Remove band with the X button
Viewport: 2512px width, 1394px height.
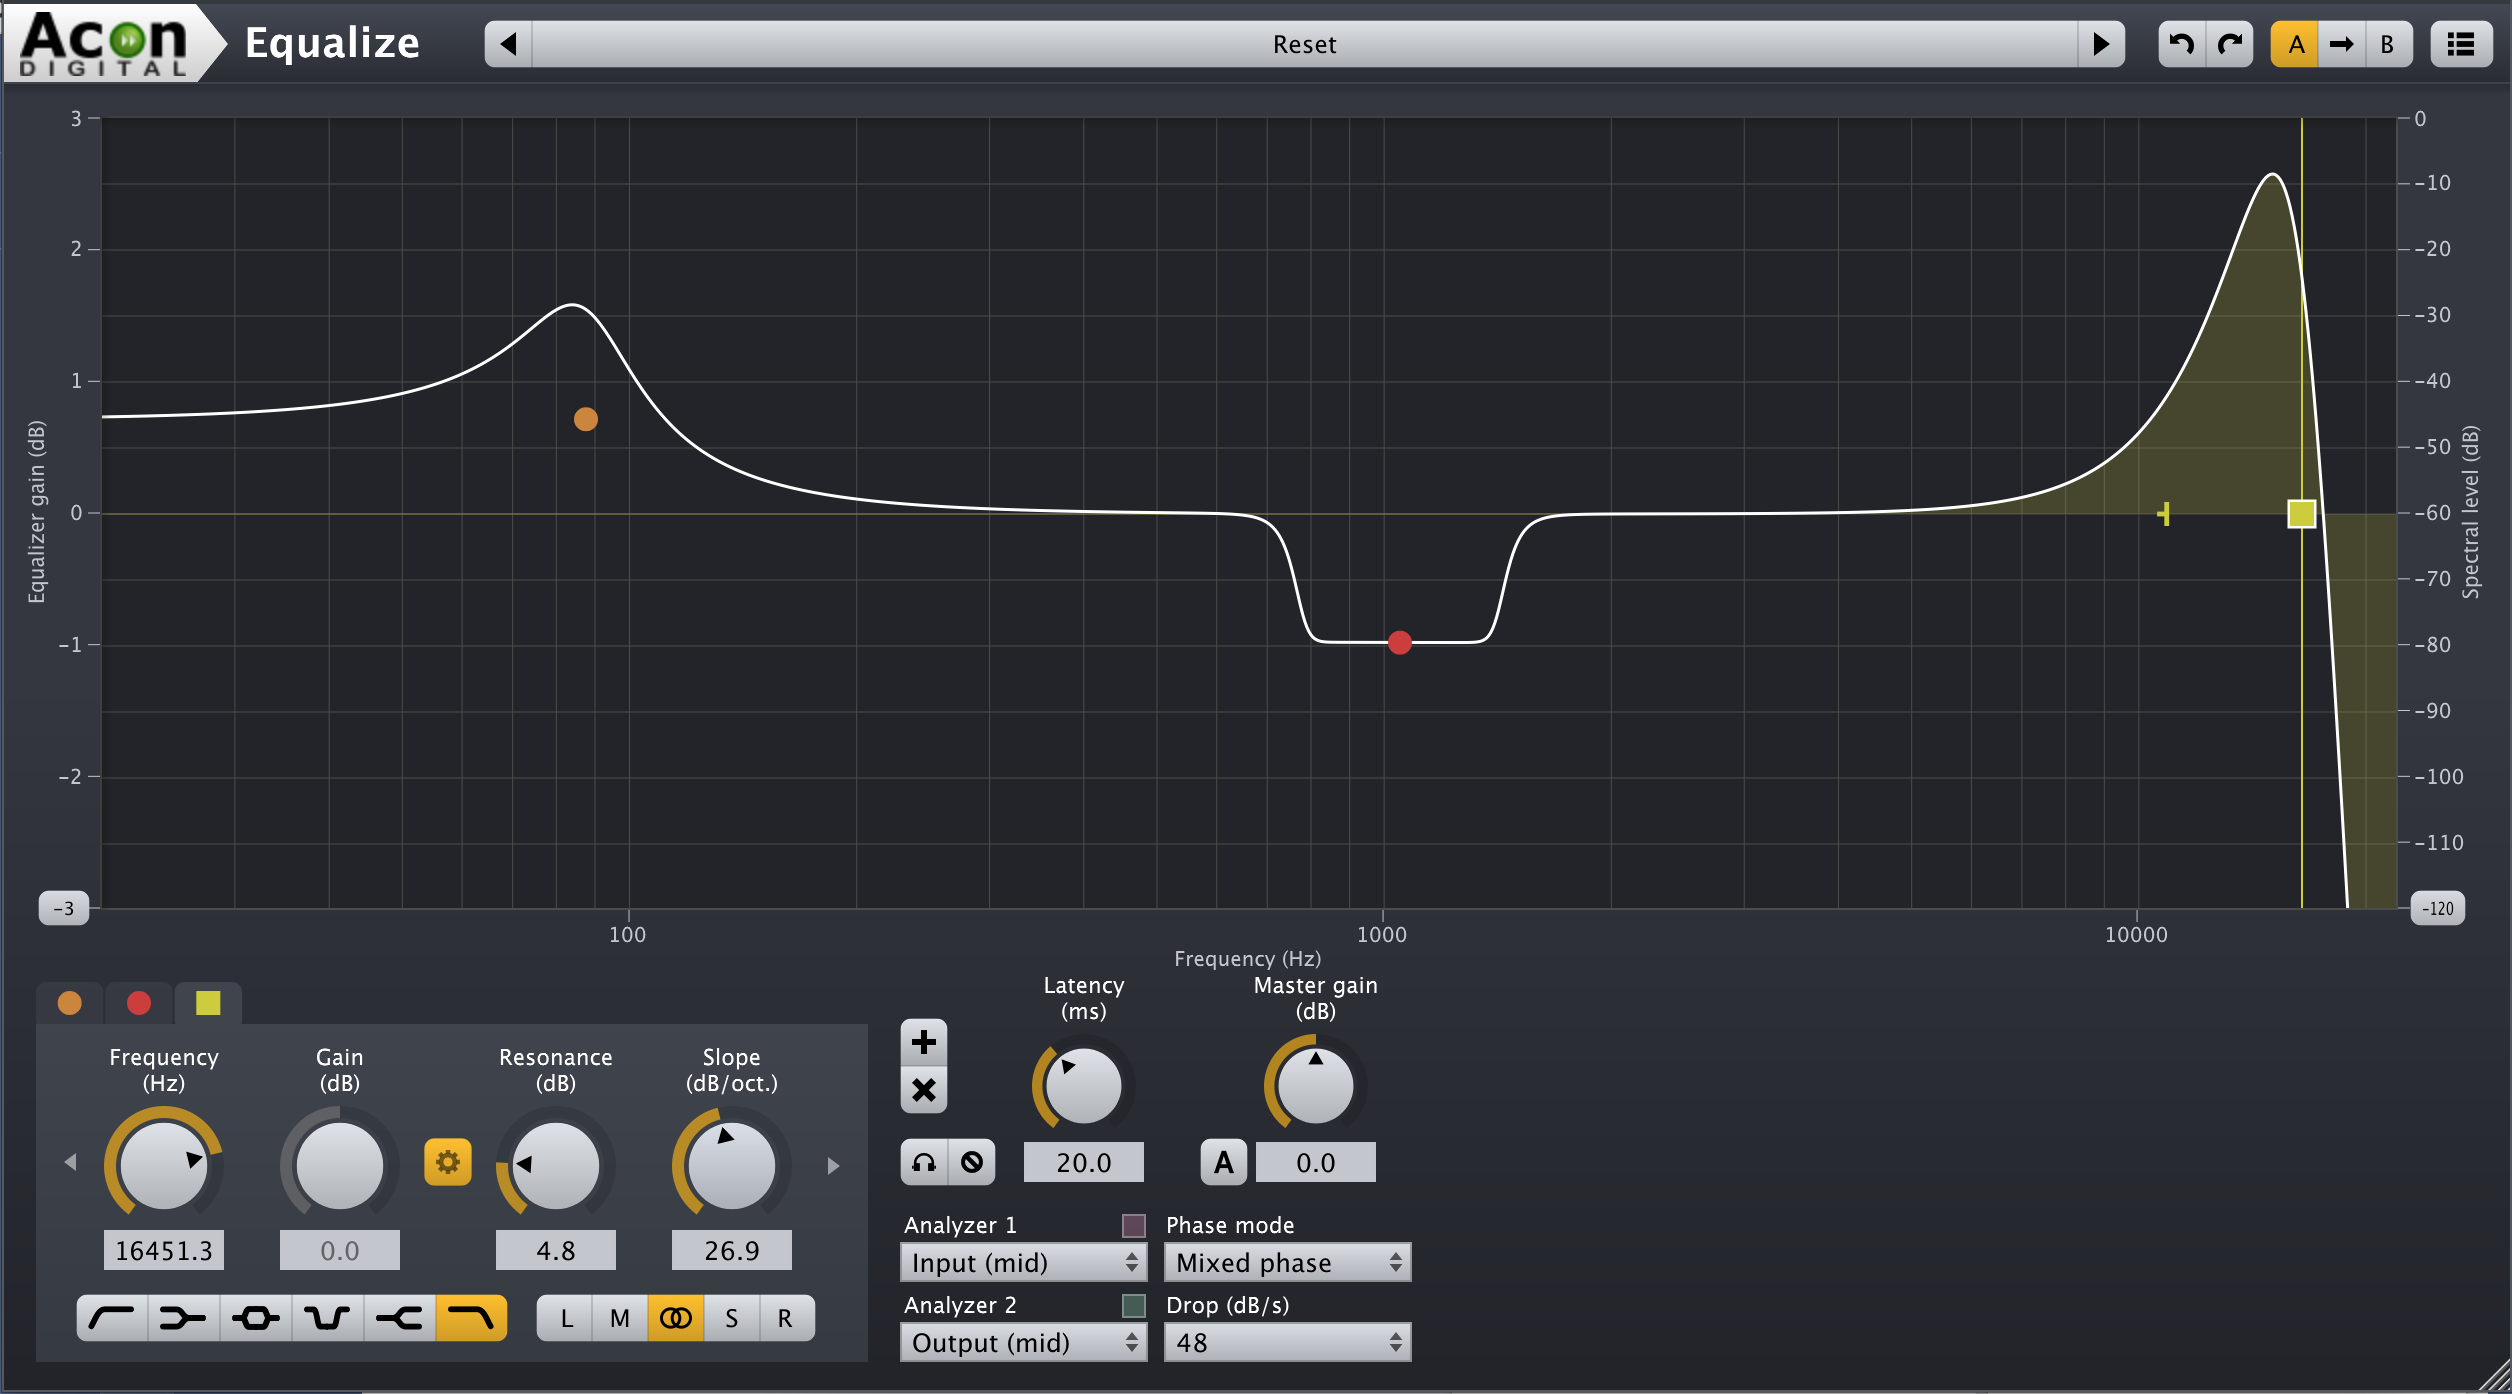pos(923,1090)
